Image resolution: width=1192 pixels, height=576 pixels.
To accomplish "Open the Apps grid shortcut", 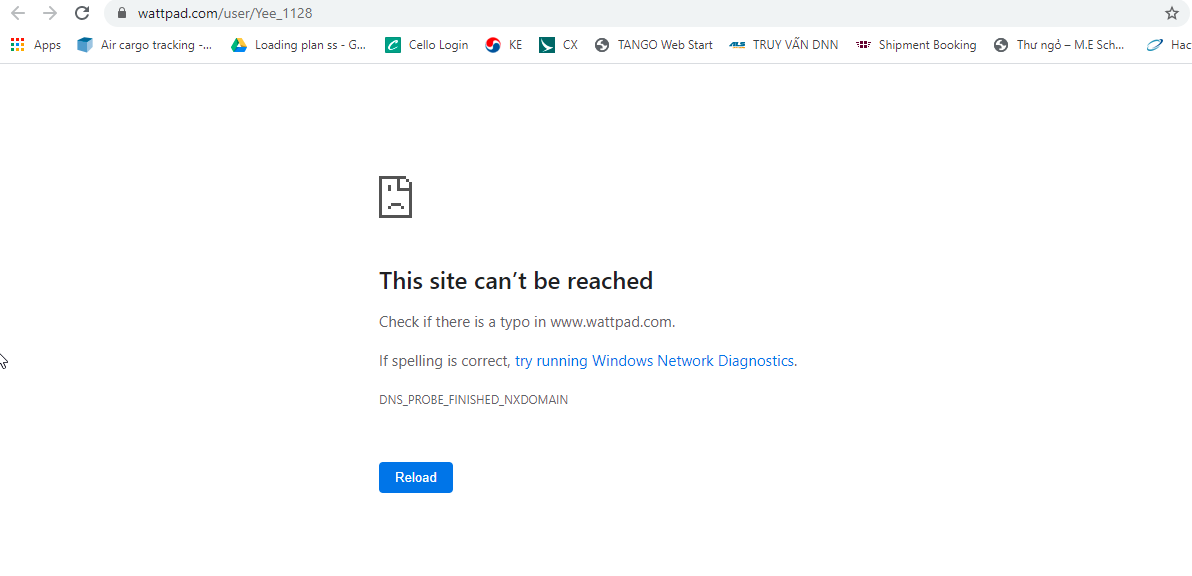I will click(35, 45).
